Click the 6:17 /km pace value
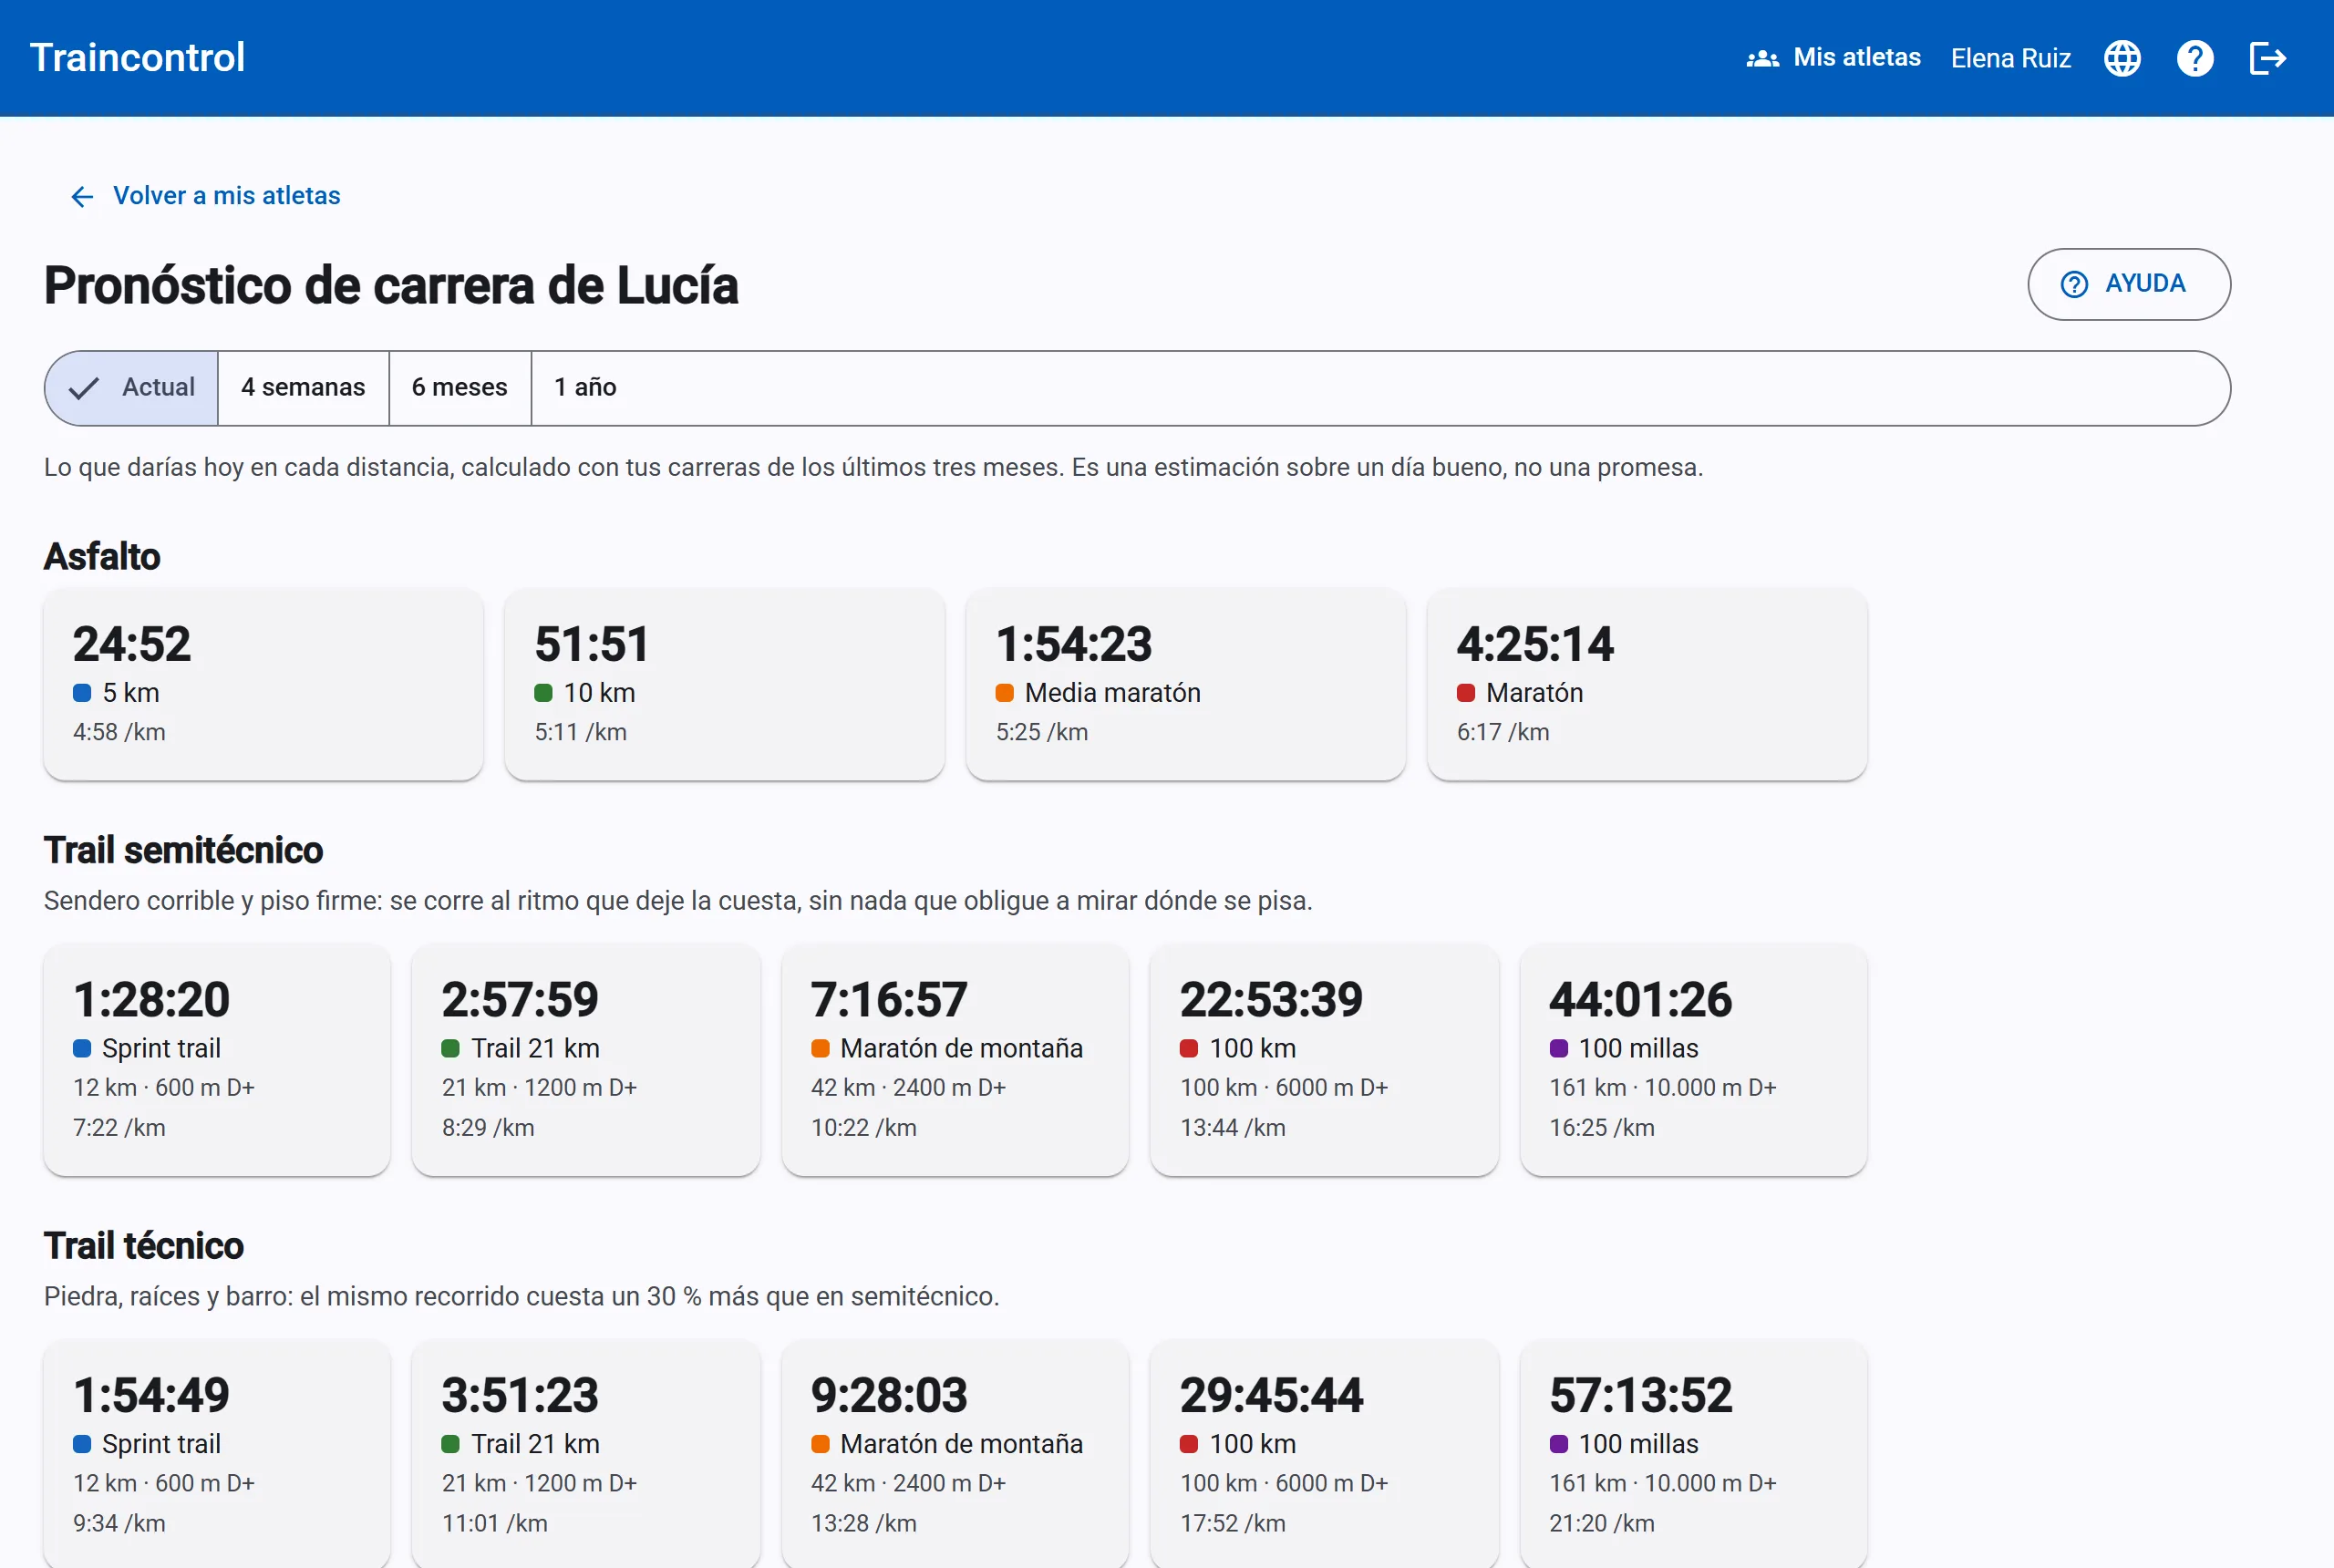The image size is (2334, 1568). pyautogui.click(x=1502, y=732)
